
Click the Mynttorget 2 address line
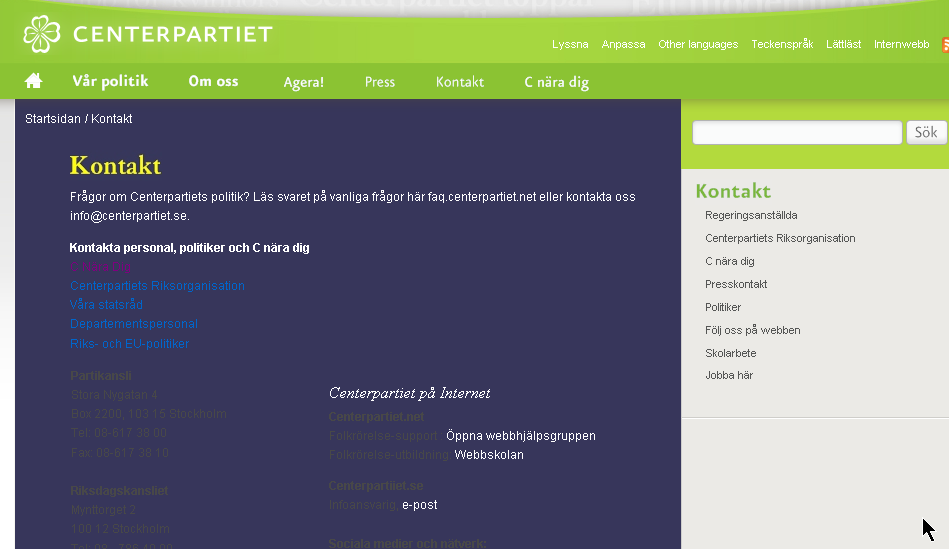[103, 510]
